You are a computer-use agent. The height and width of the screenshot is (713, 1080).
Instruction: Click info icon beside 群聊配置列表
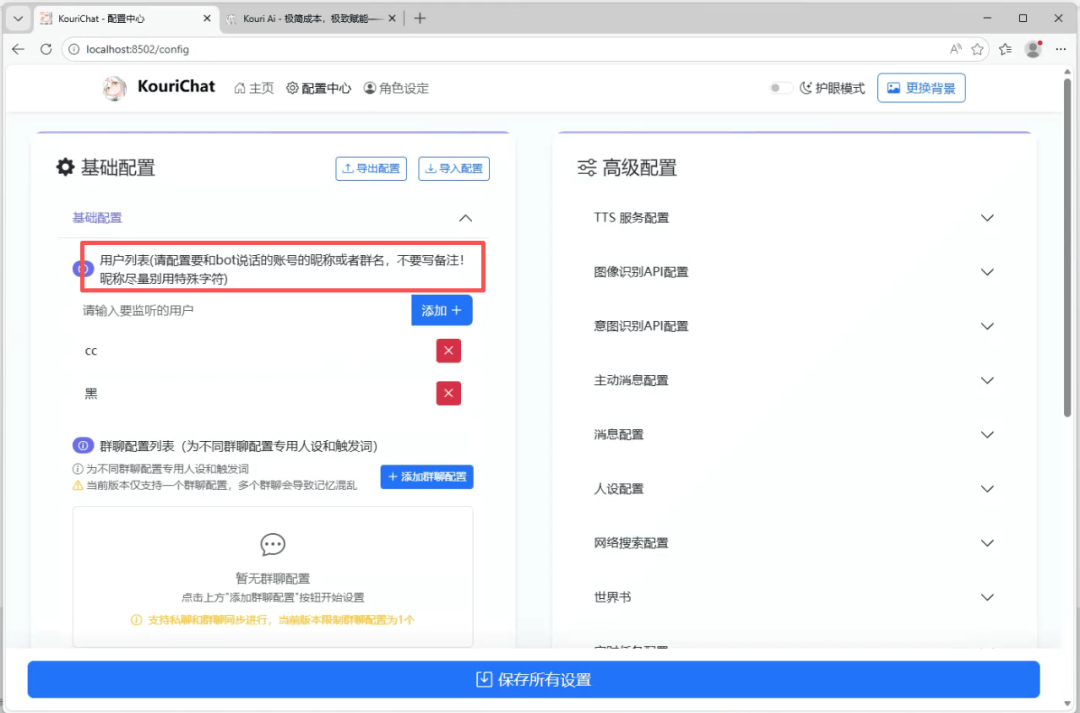pyautogui.click(x=84, y=446)
